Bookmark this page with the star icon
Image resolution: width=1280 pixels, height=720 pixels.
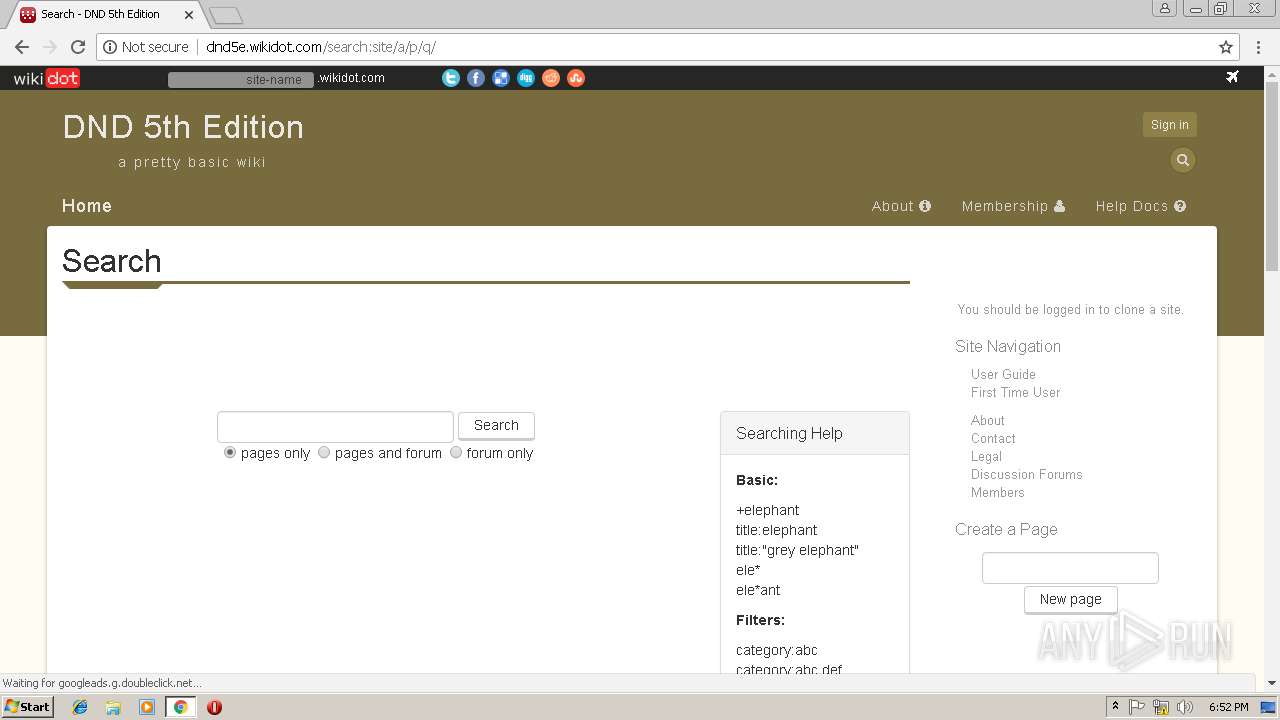(1226, 47)
